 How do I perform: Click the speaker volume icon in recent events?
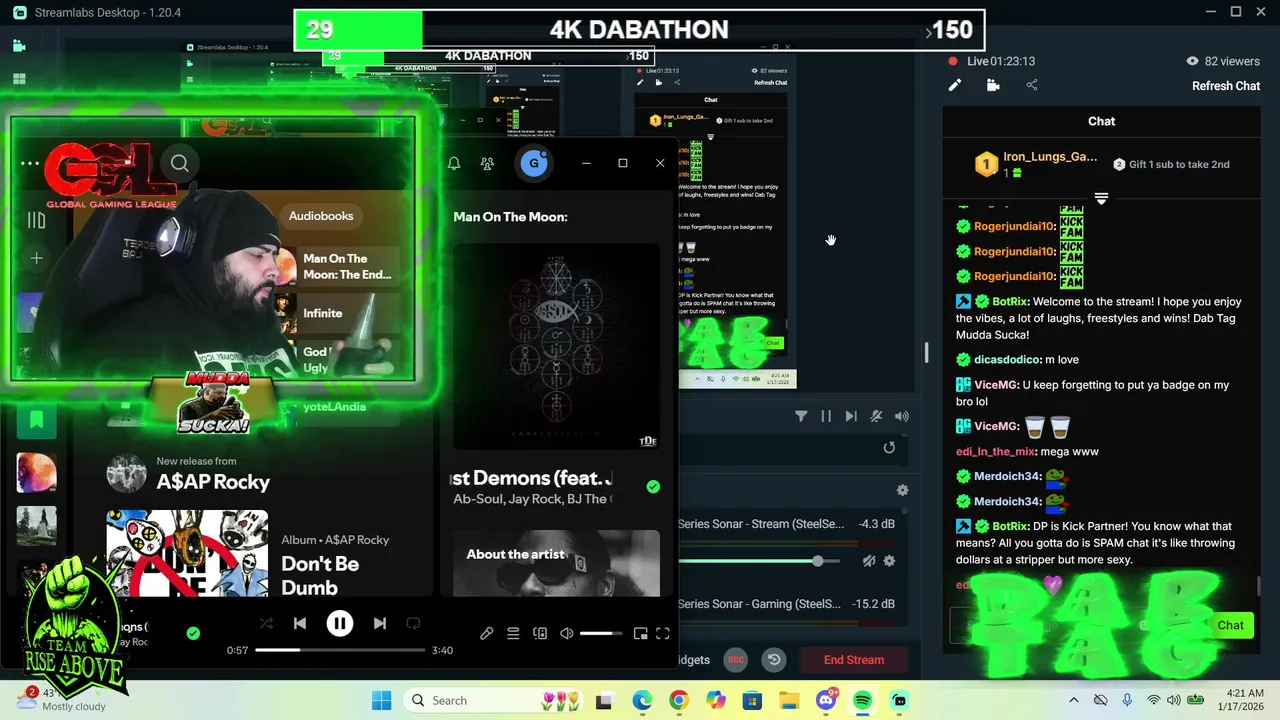click(902, 416)
